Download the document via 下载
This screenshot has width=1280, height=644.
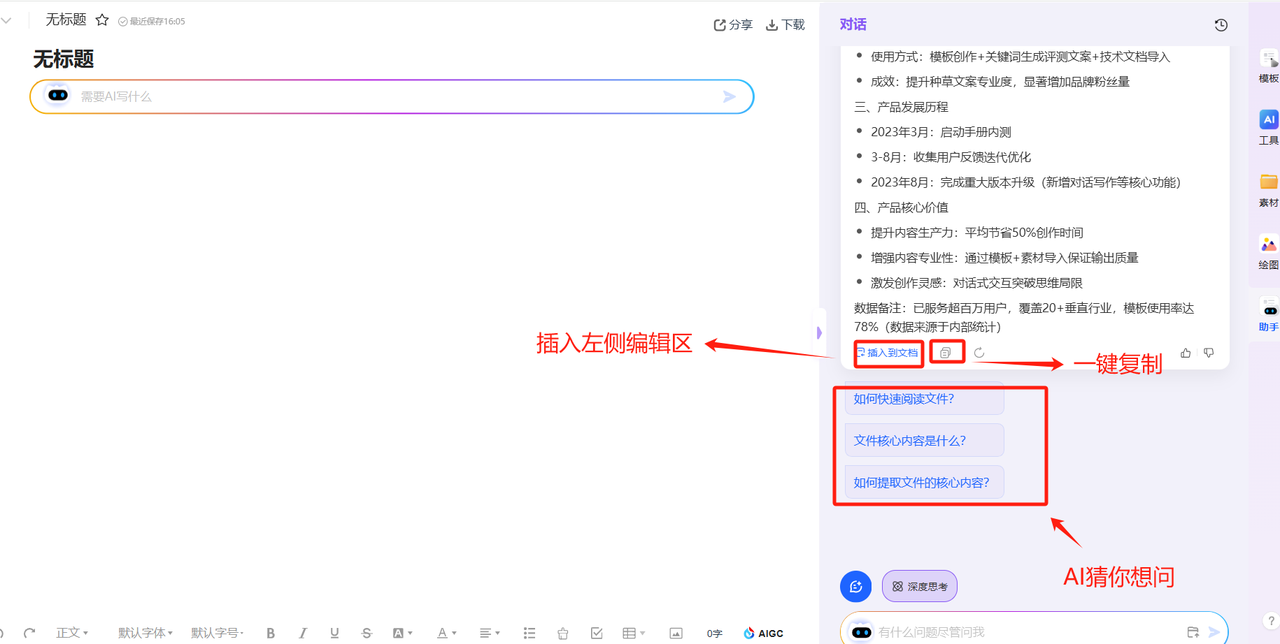tap(785, 25)
